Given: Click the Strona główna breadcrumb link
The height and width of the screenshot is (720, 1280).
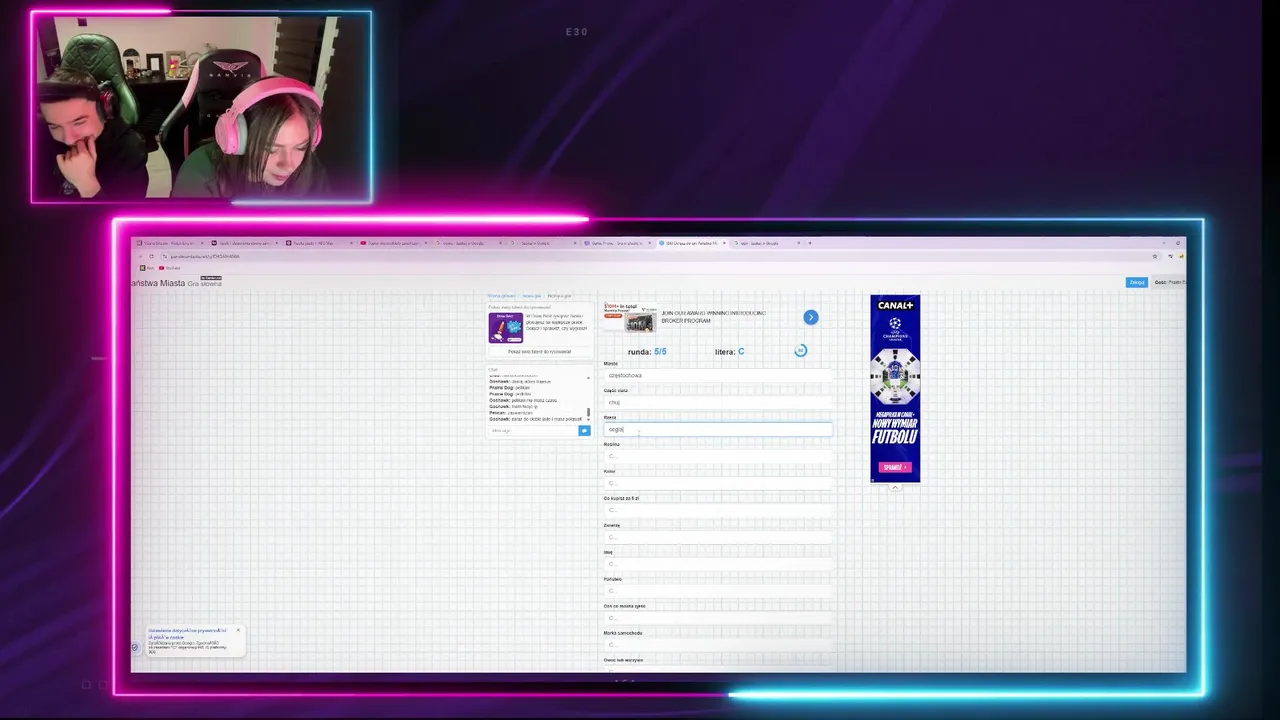Looking at the screenshot, I should coord(502,296).
